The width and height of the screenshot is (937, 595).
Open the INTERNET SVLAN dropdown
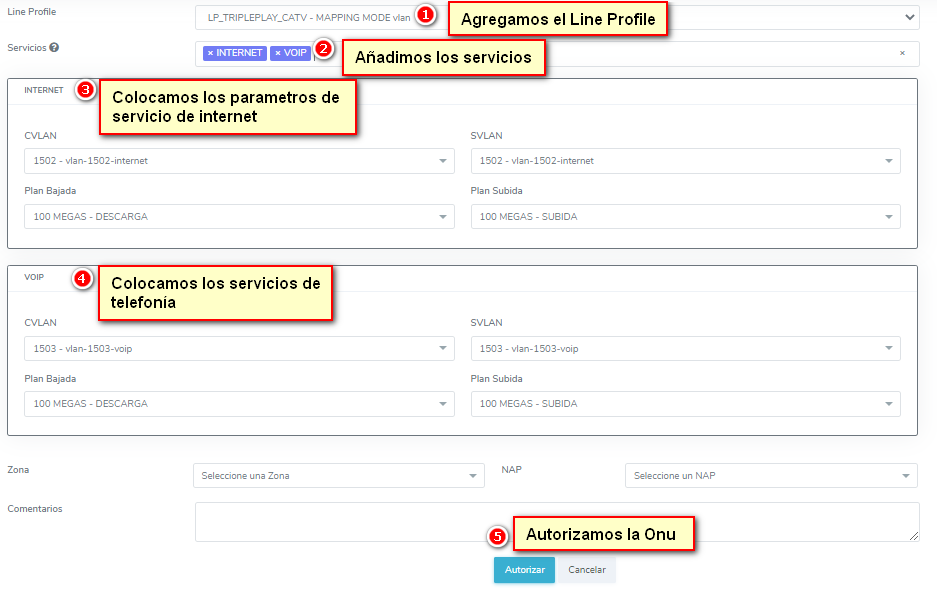(x=685, y=161)
